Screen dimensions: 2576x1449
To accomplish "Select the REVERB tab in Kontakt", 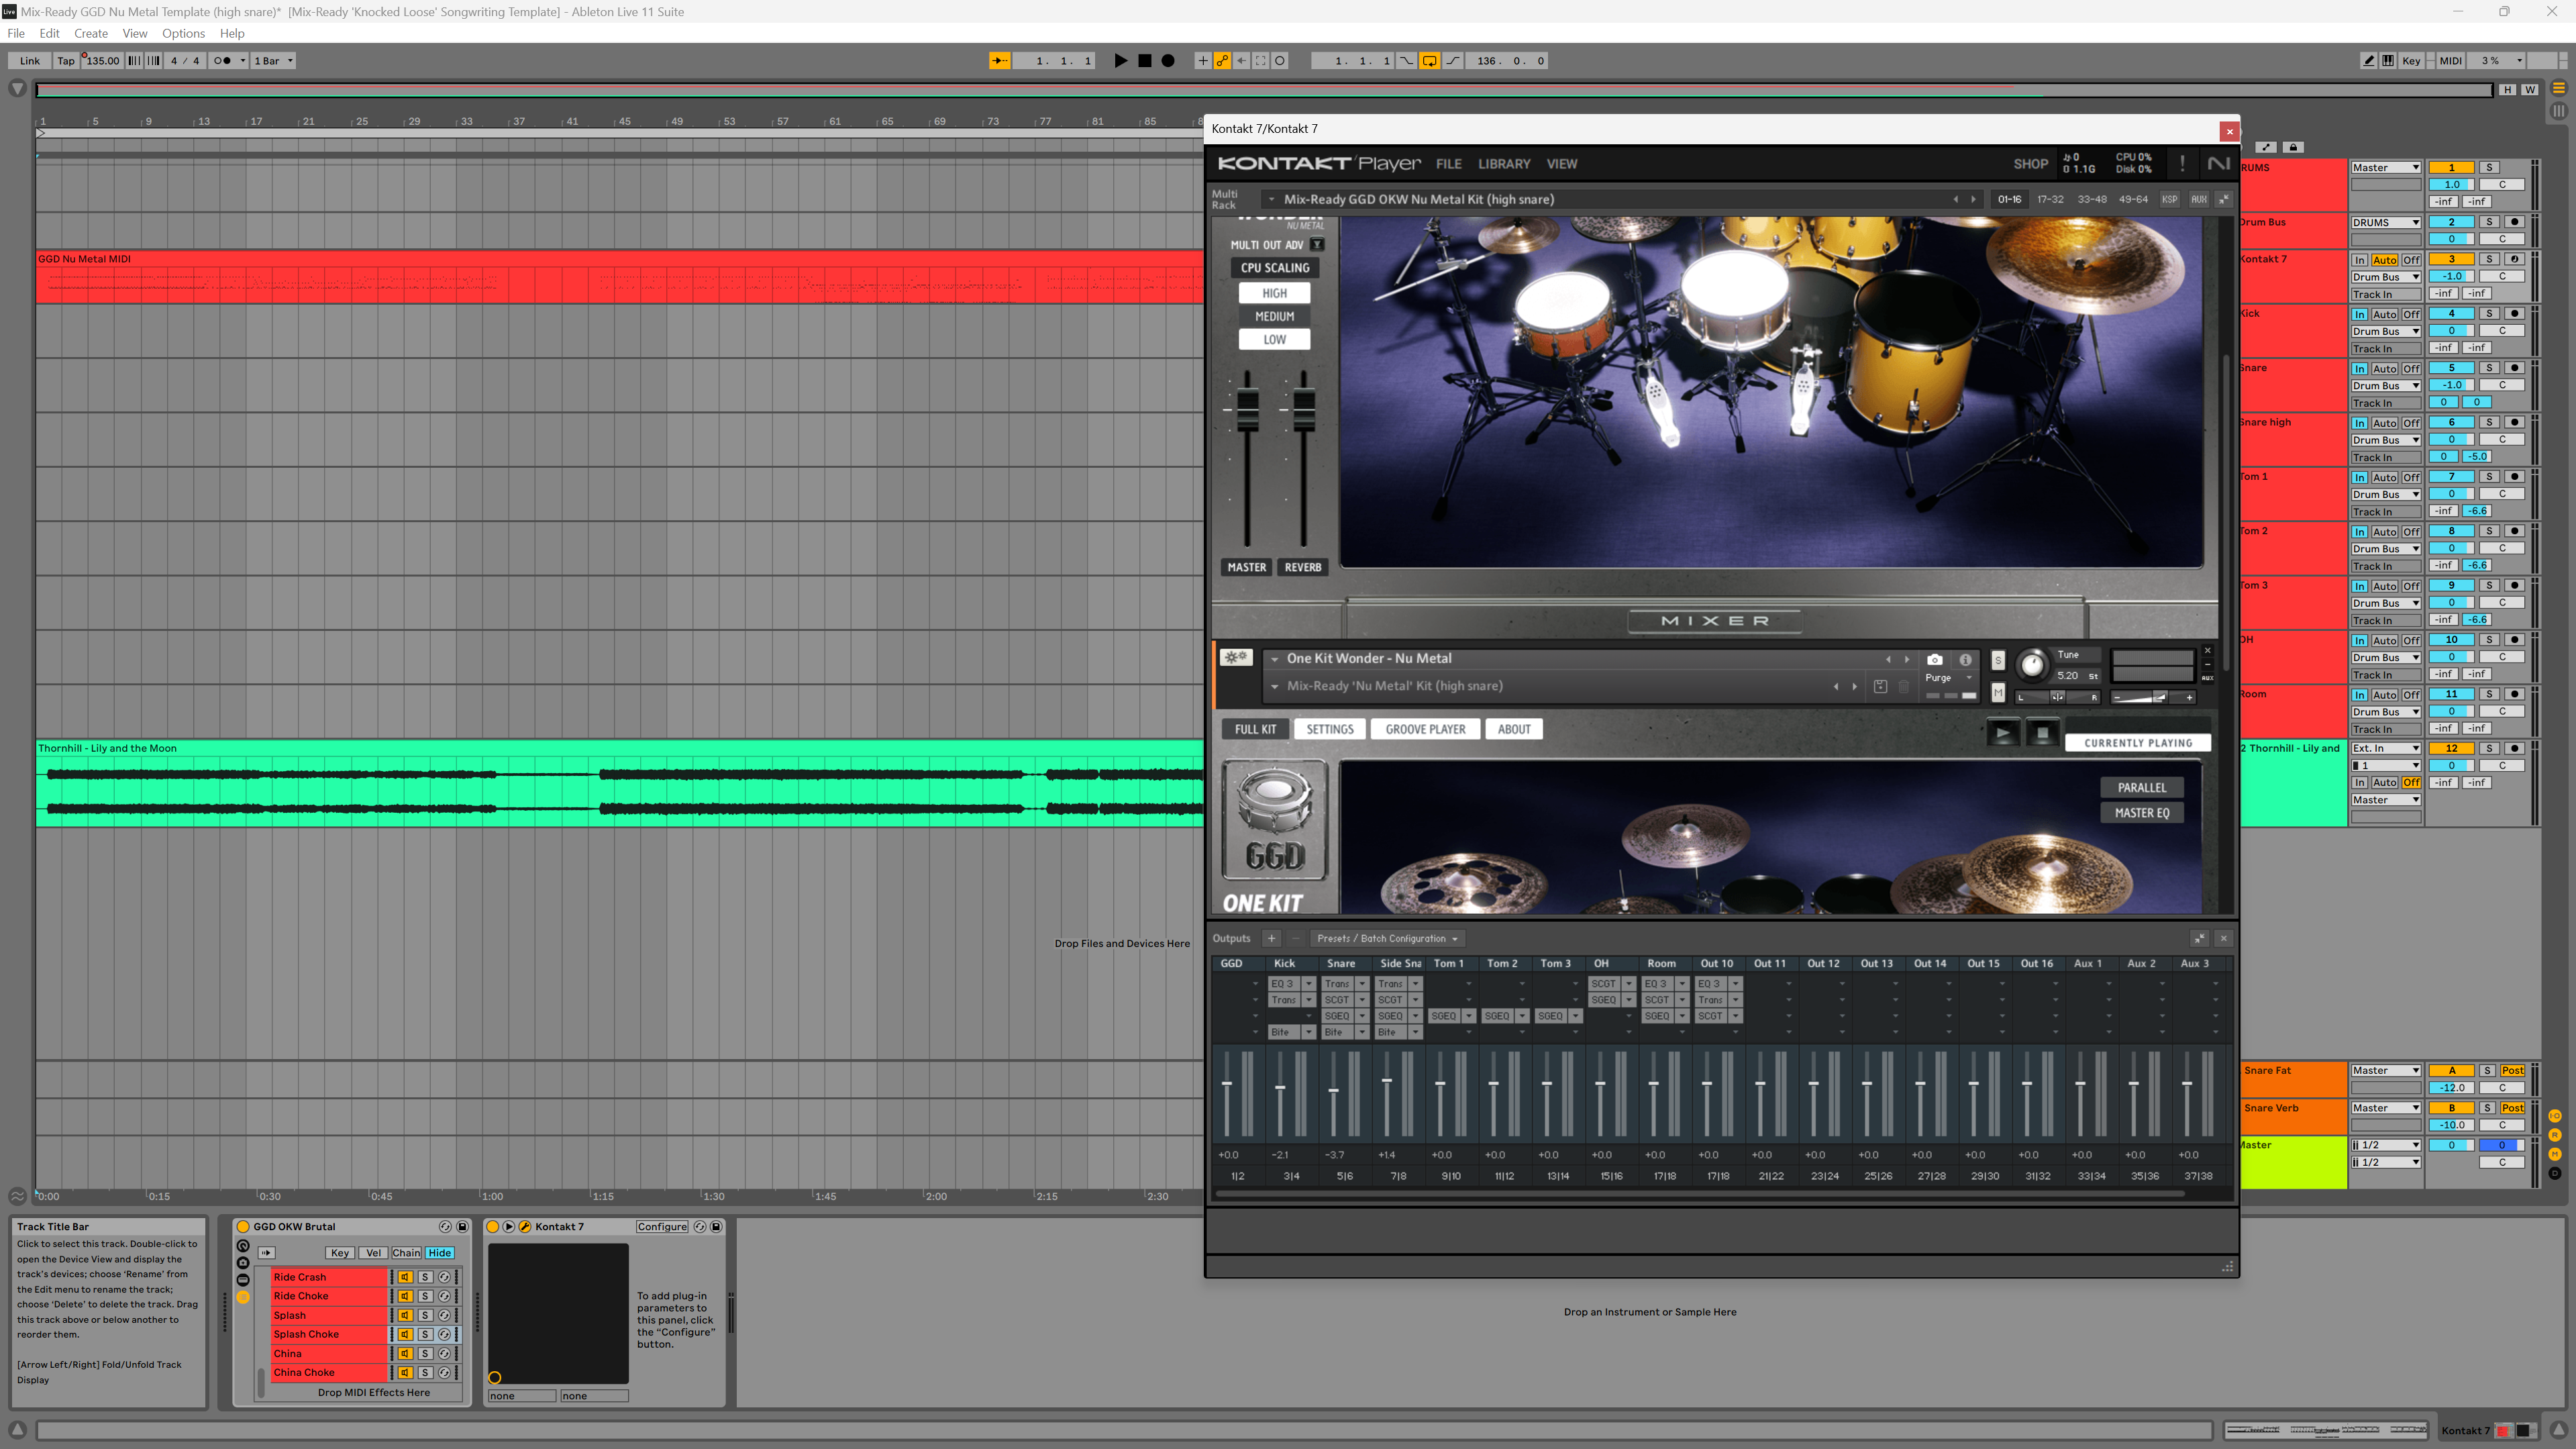I will 1302,566.
